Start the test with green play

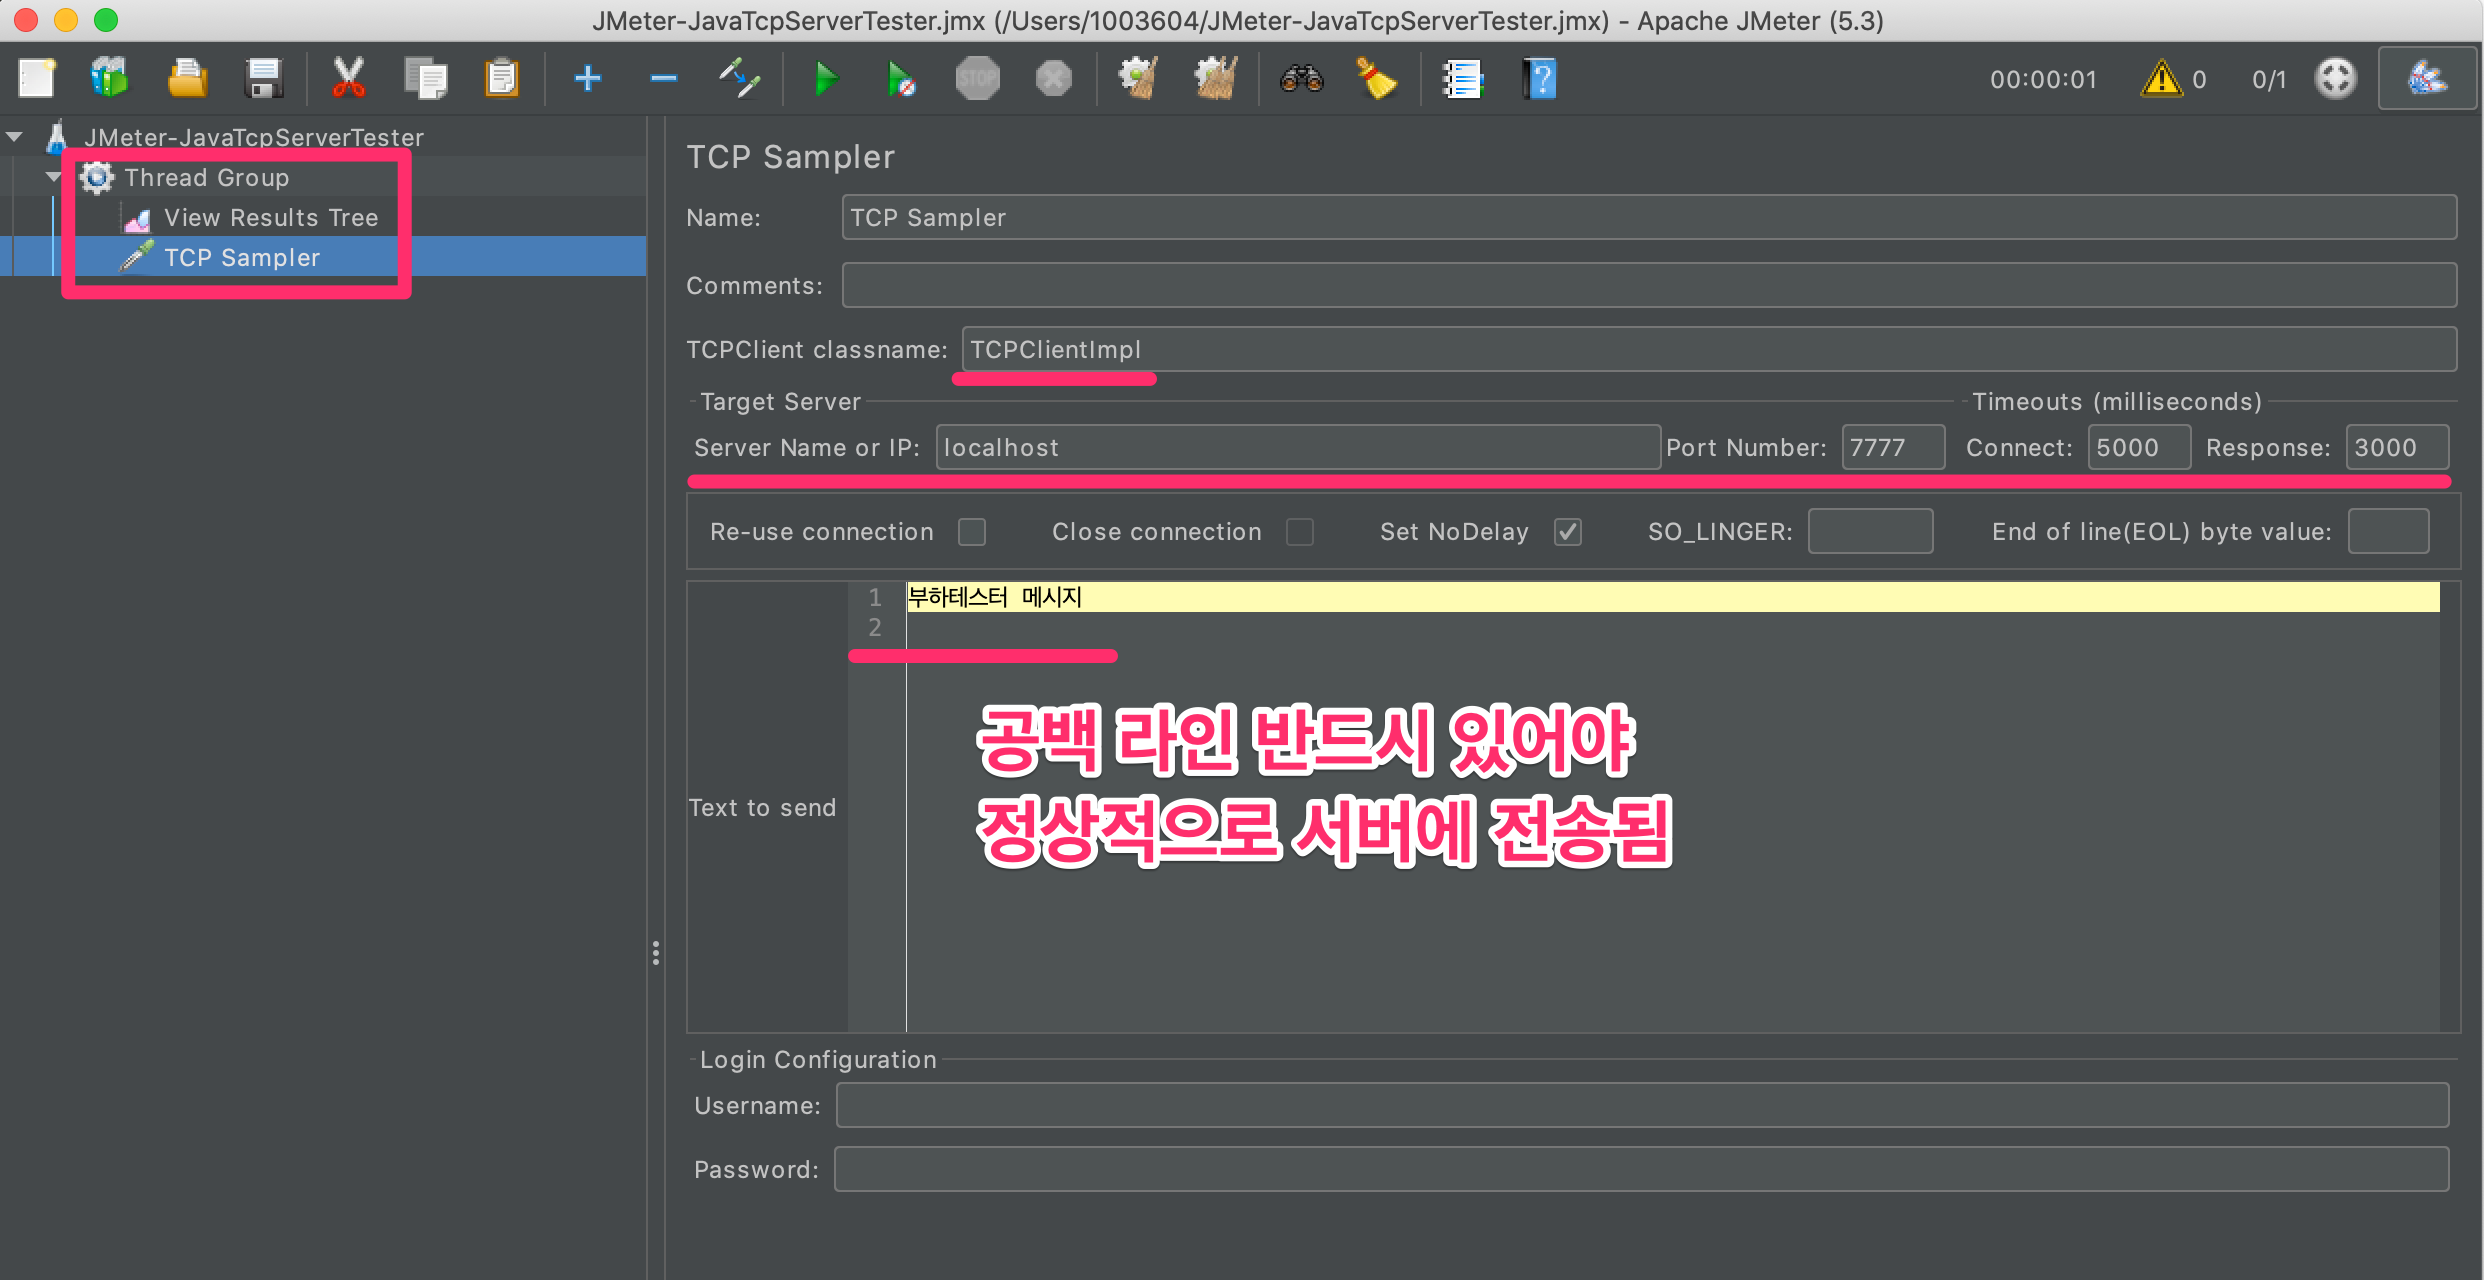pos(826,78)
